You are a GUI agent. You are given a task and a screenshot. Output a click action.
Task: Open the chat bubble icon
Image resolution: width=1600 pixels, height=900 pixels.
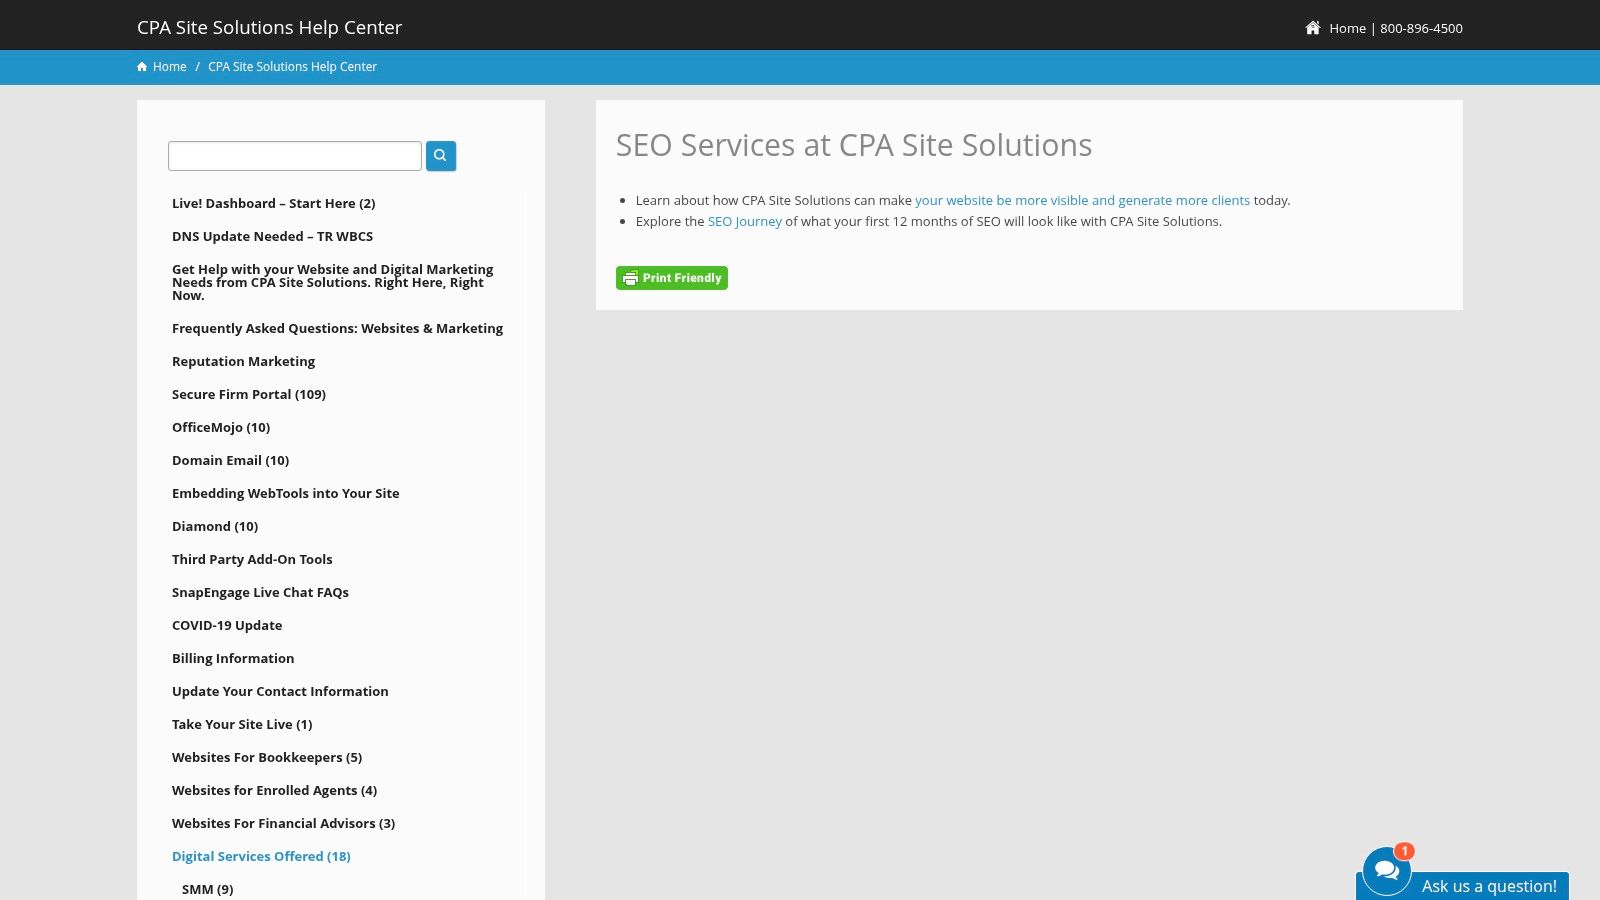[x=1387, y=871]
